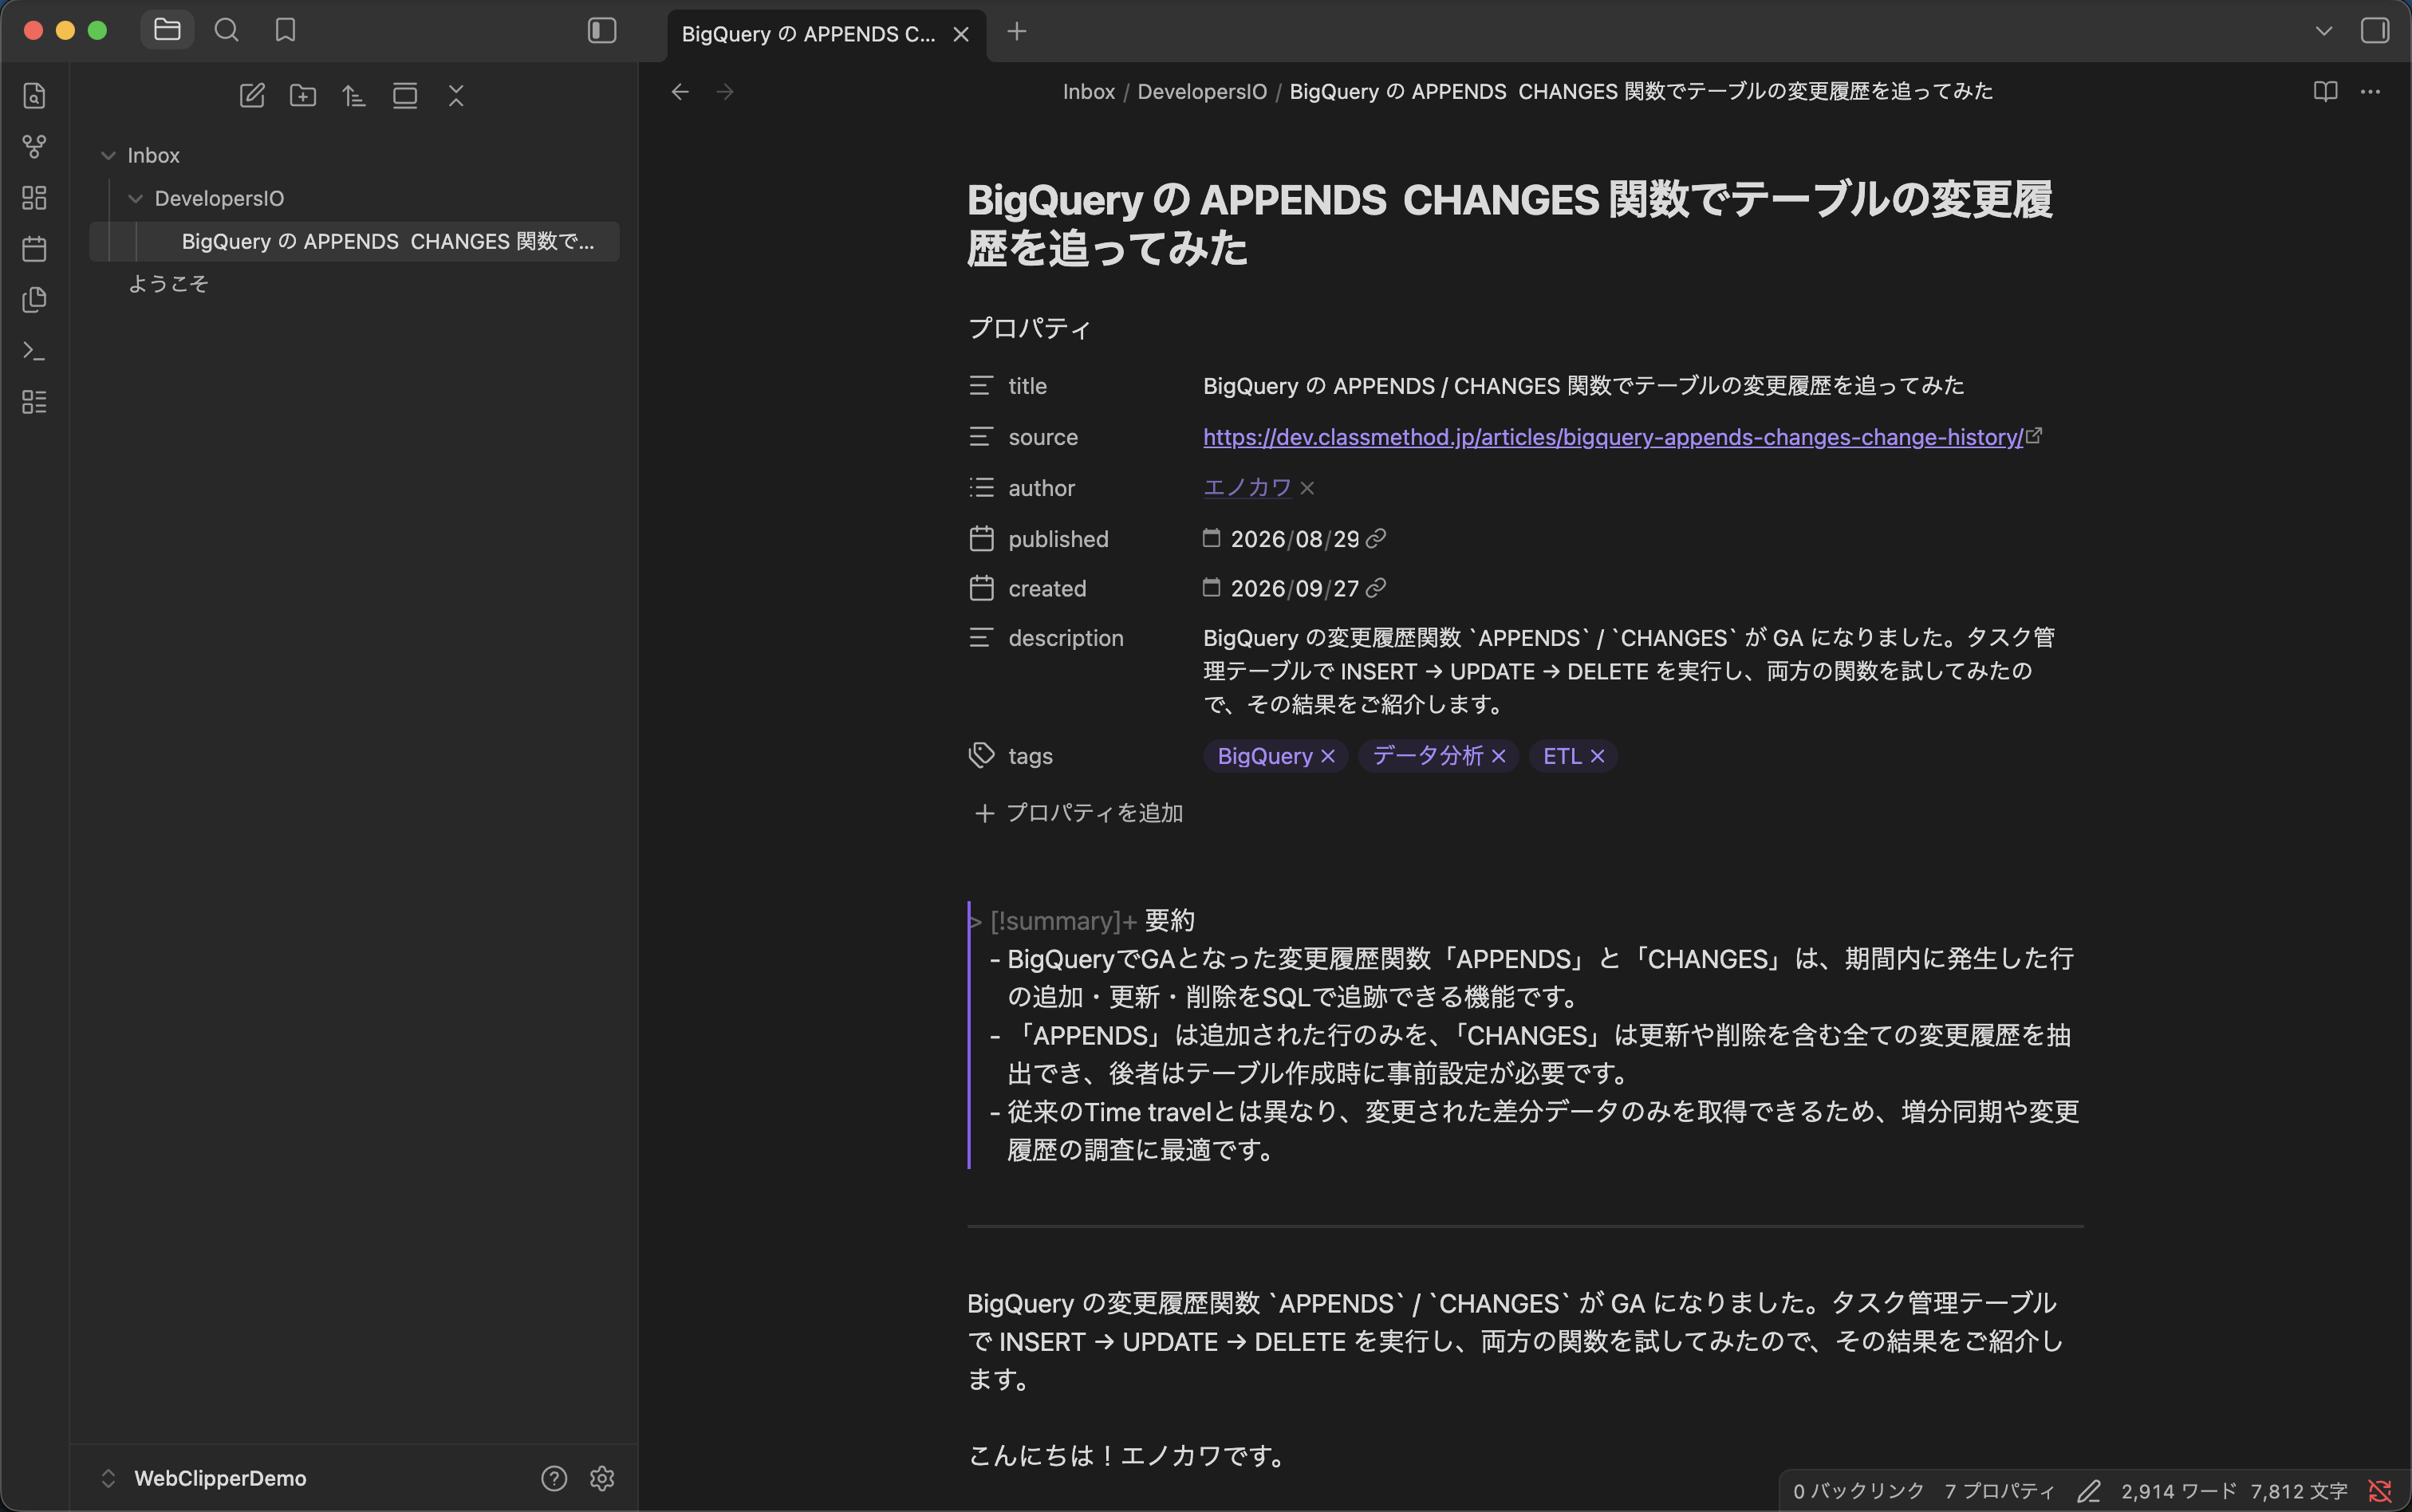Viewport: 2412px width, 1512px height.
Task: Open the tab list dropdown
Action: click(x=2324, y=31)
